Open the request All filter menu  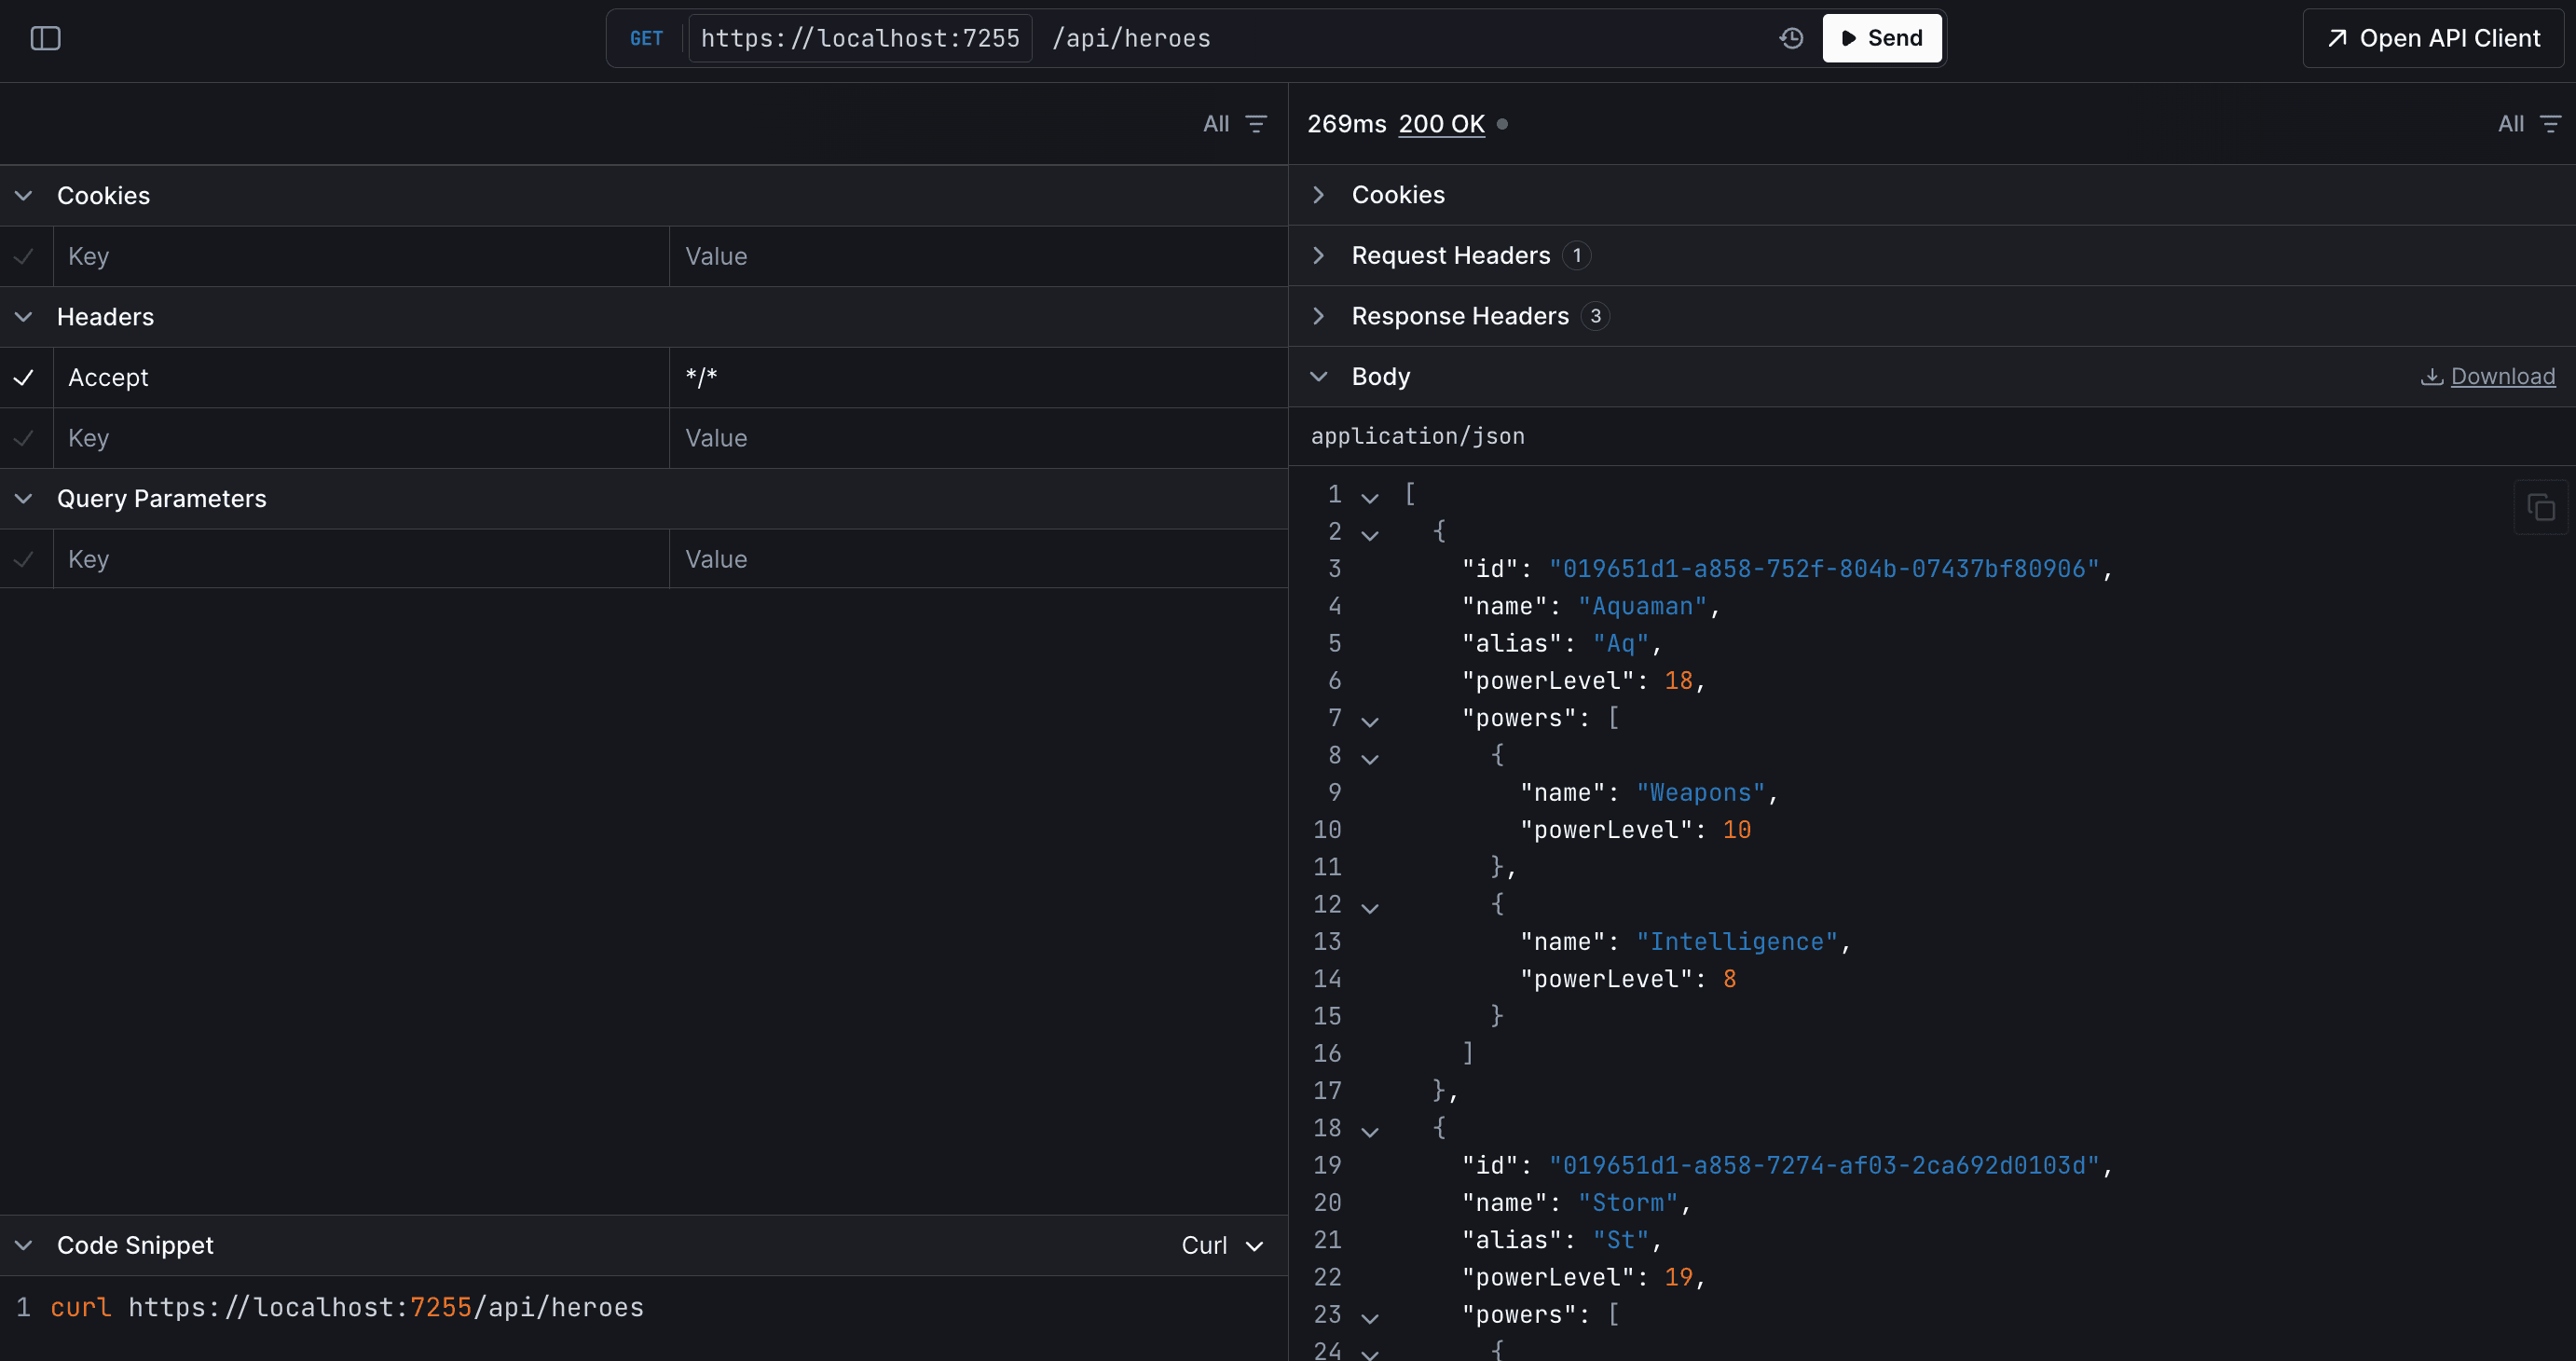click(1235, 124)
